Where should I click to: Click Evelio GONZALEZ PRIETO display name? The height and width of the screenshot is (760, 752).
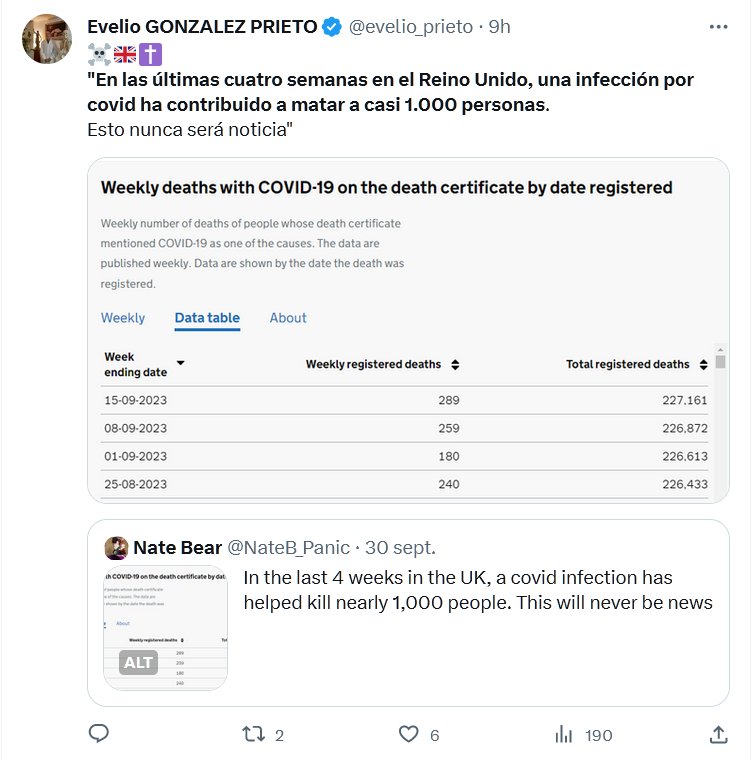click(203, 27)
